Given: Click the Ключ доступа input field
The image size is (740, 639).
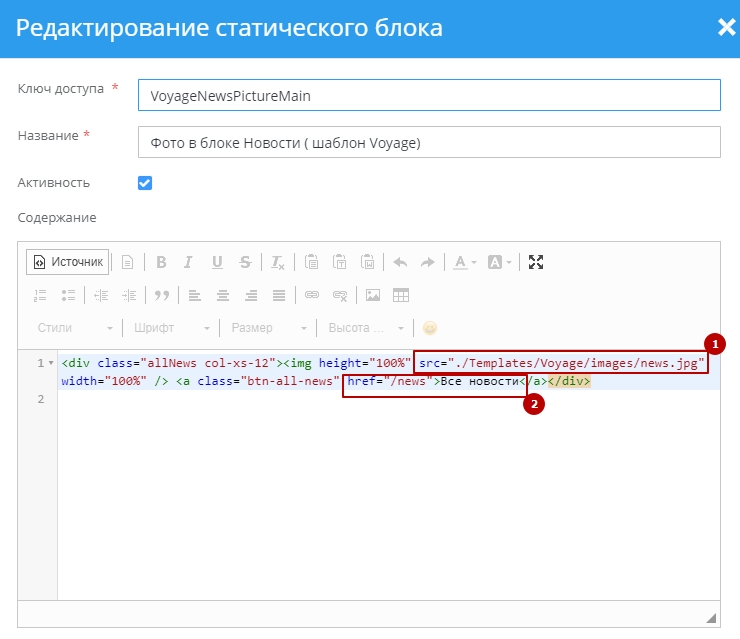Looking at the screenshot, I should tap(429, 96).
